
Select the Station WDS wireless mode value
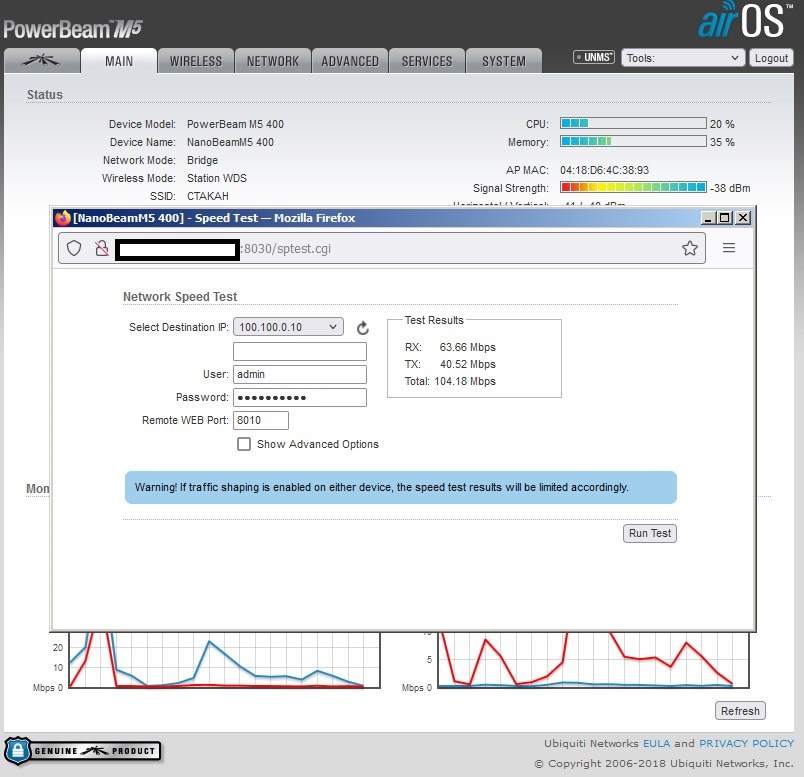pyautogui.click(x=217, y=178)
